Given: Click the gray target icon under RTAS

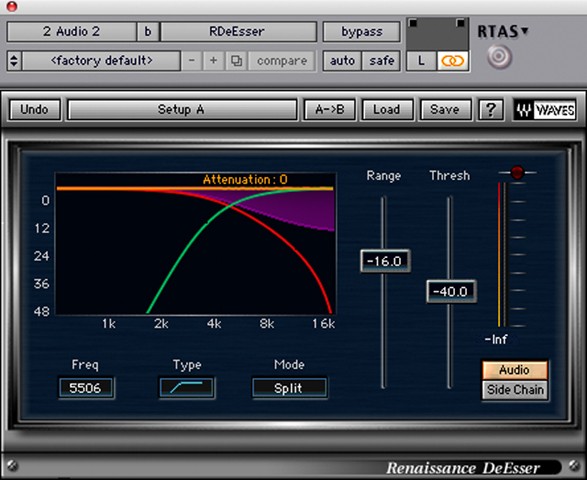Looking at the screenshot, I should click(499, 57).
